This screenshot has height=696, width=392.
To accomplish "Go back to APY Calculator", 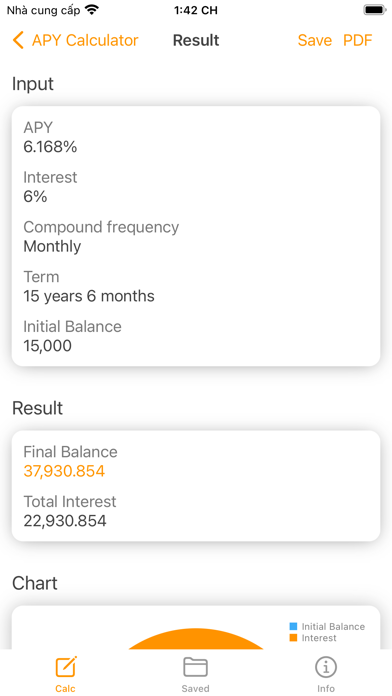I will tap(75, 40).
